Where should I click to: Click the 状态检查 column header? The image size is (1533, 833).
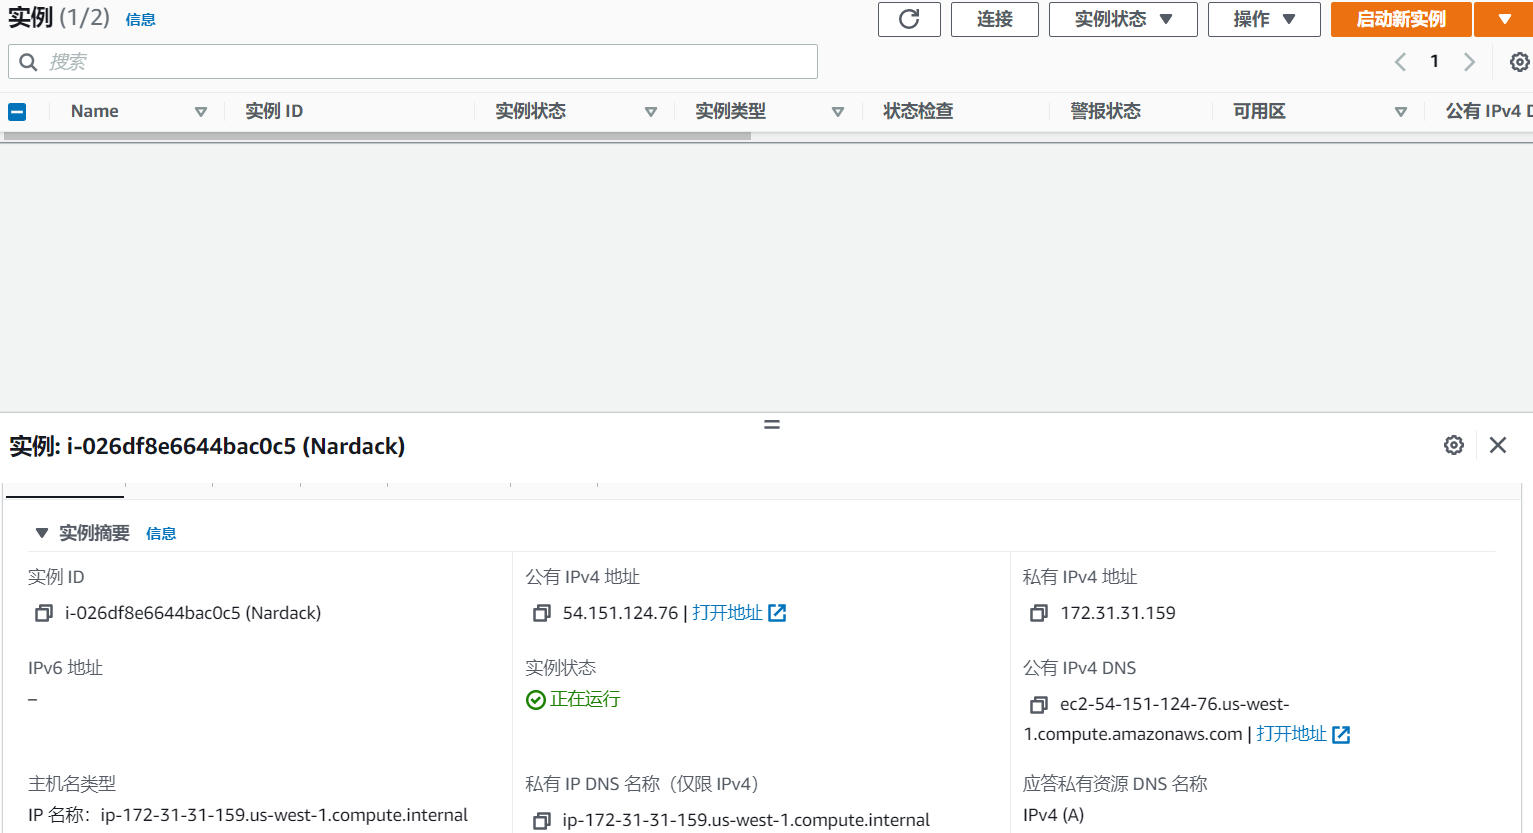918,111
